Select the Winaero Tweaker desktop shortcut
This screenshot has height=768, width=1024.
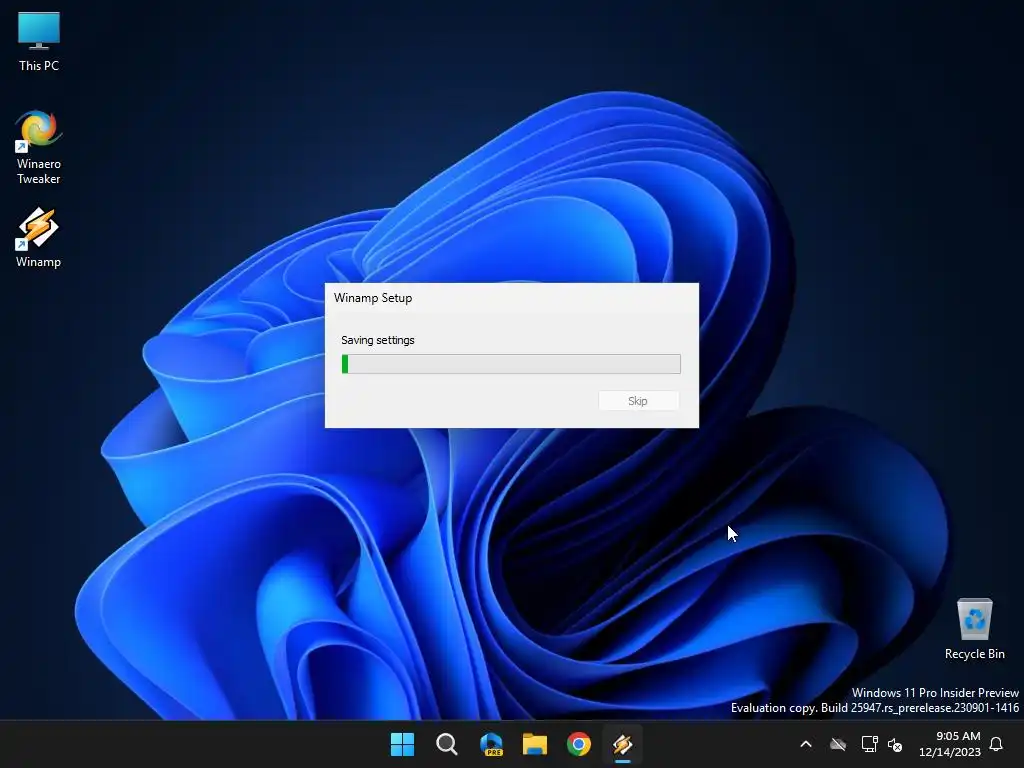(39, 148)
